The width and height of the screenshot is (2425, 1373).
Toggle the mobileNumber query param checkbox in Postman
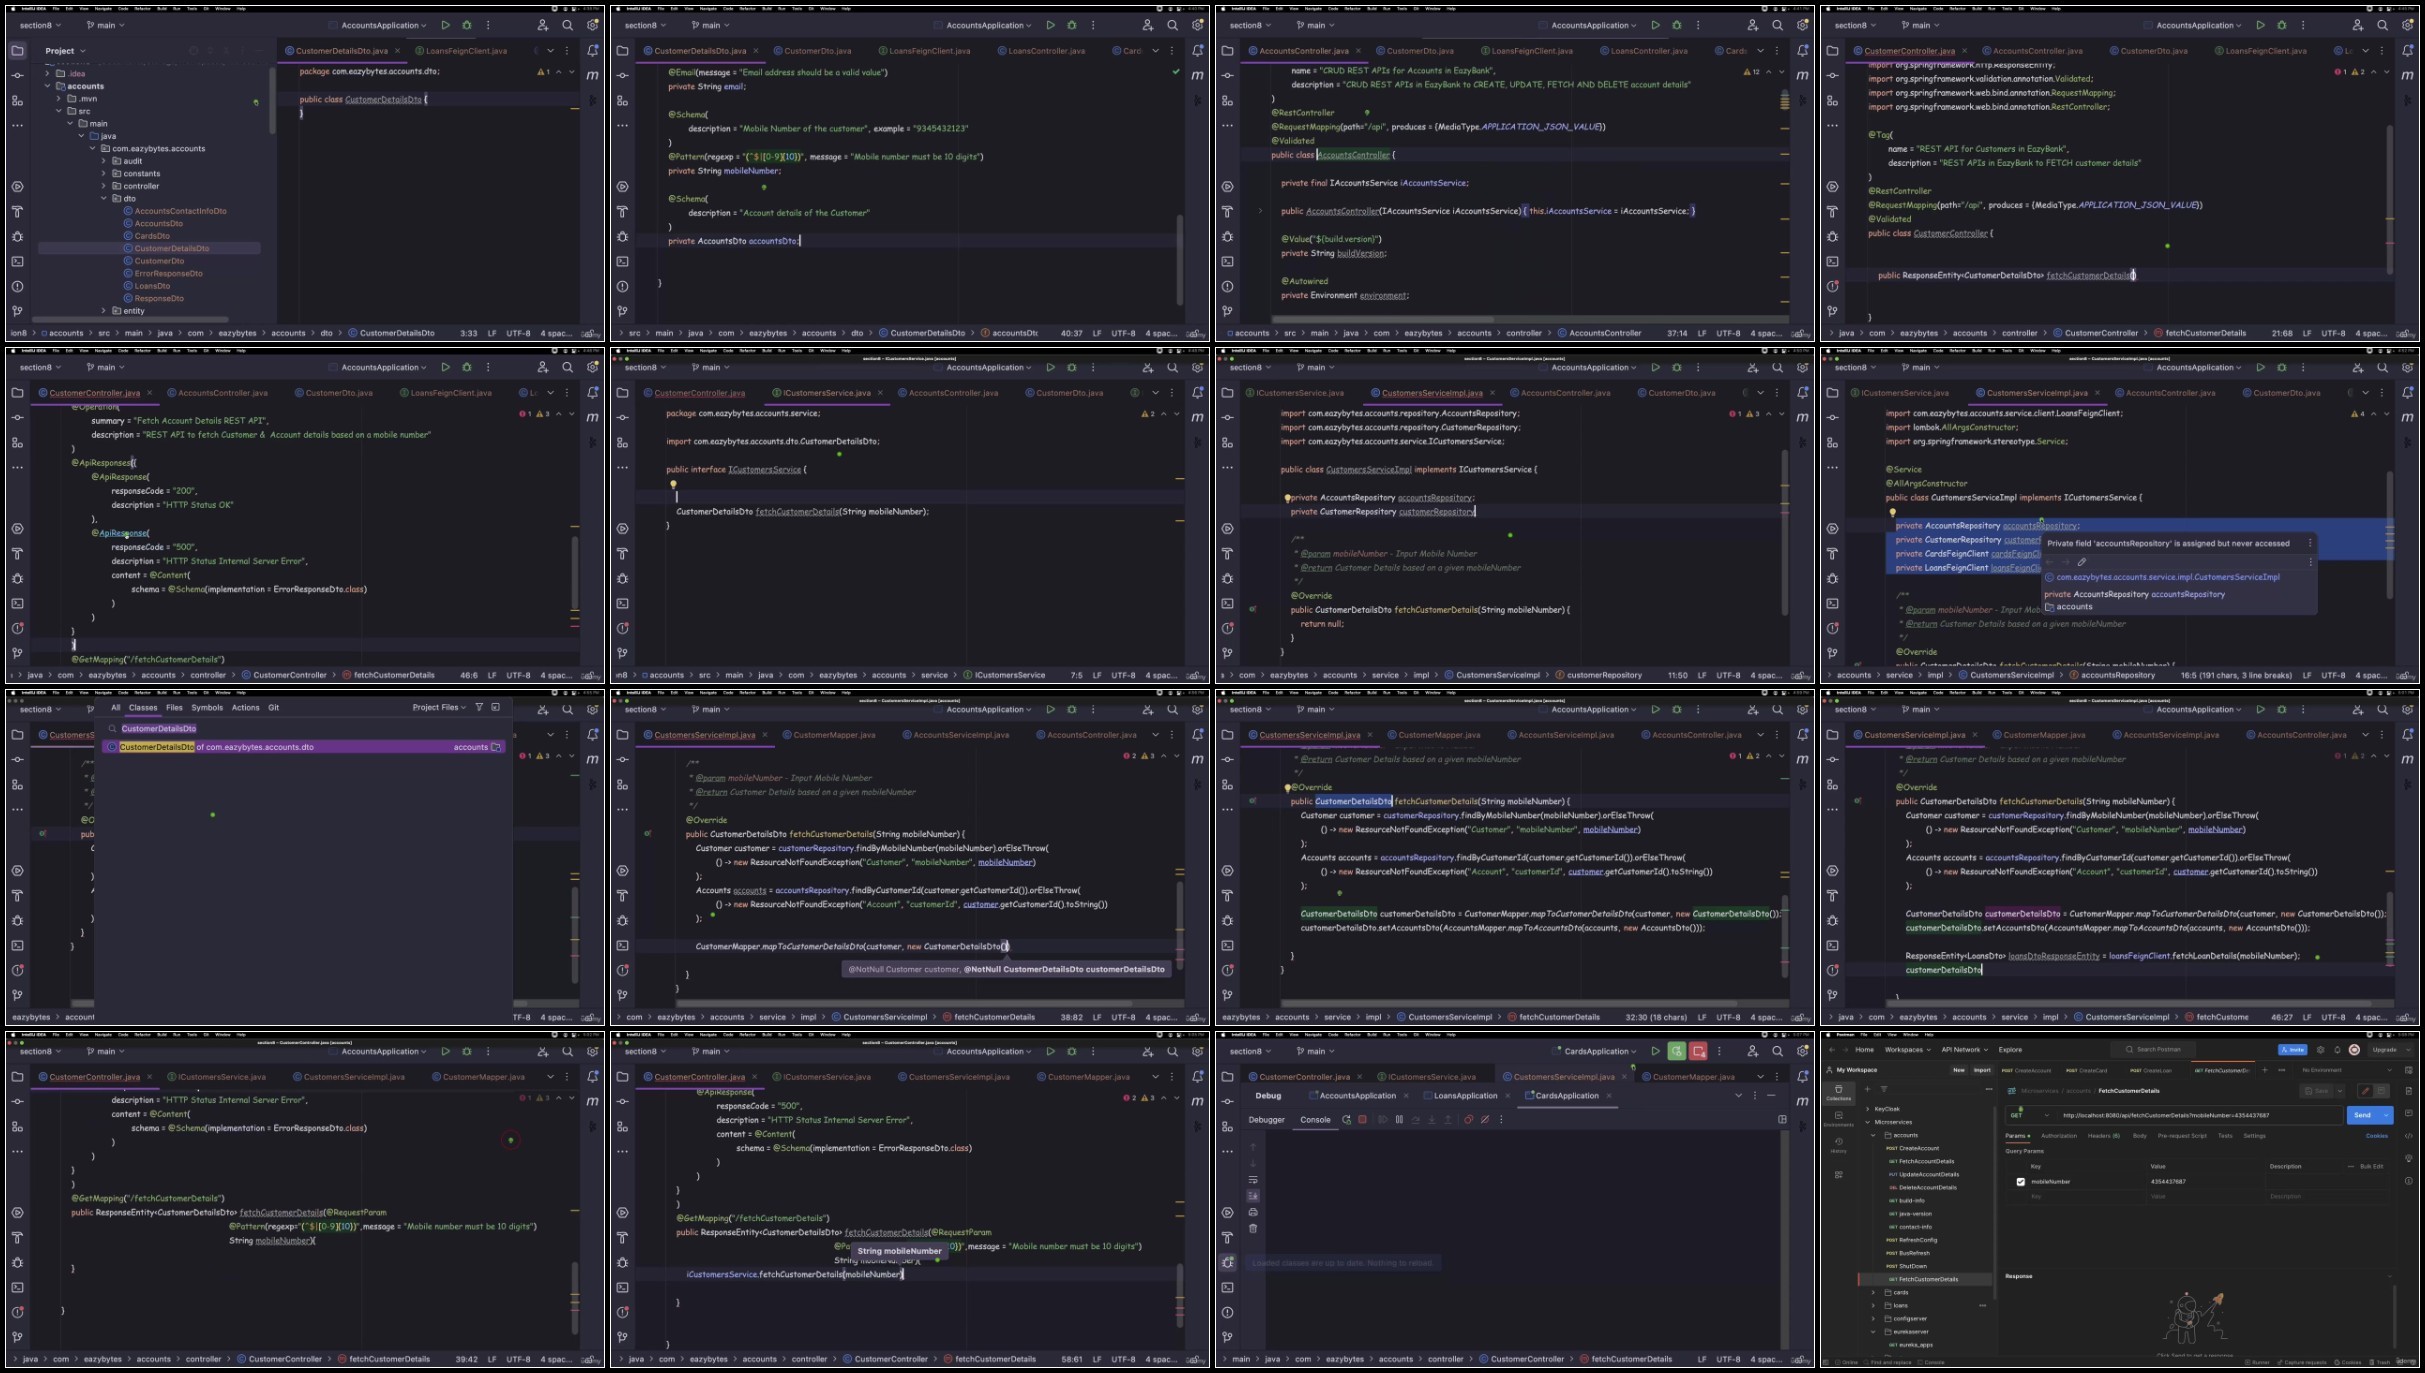(x=2021, y=1182)
